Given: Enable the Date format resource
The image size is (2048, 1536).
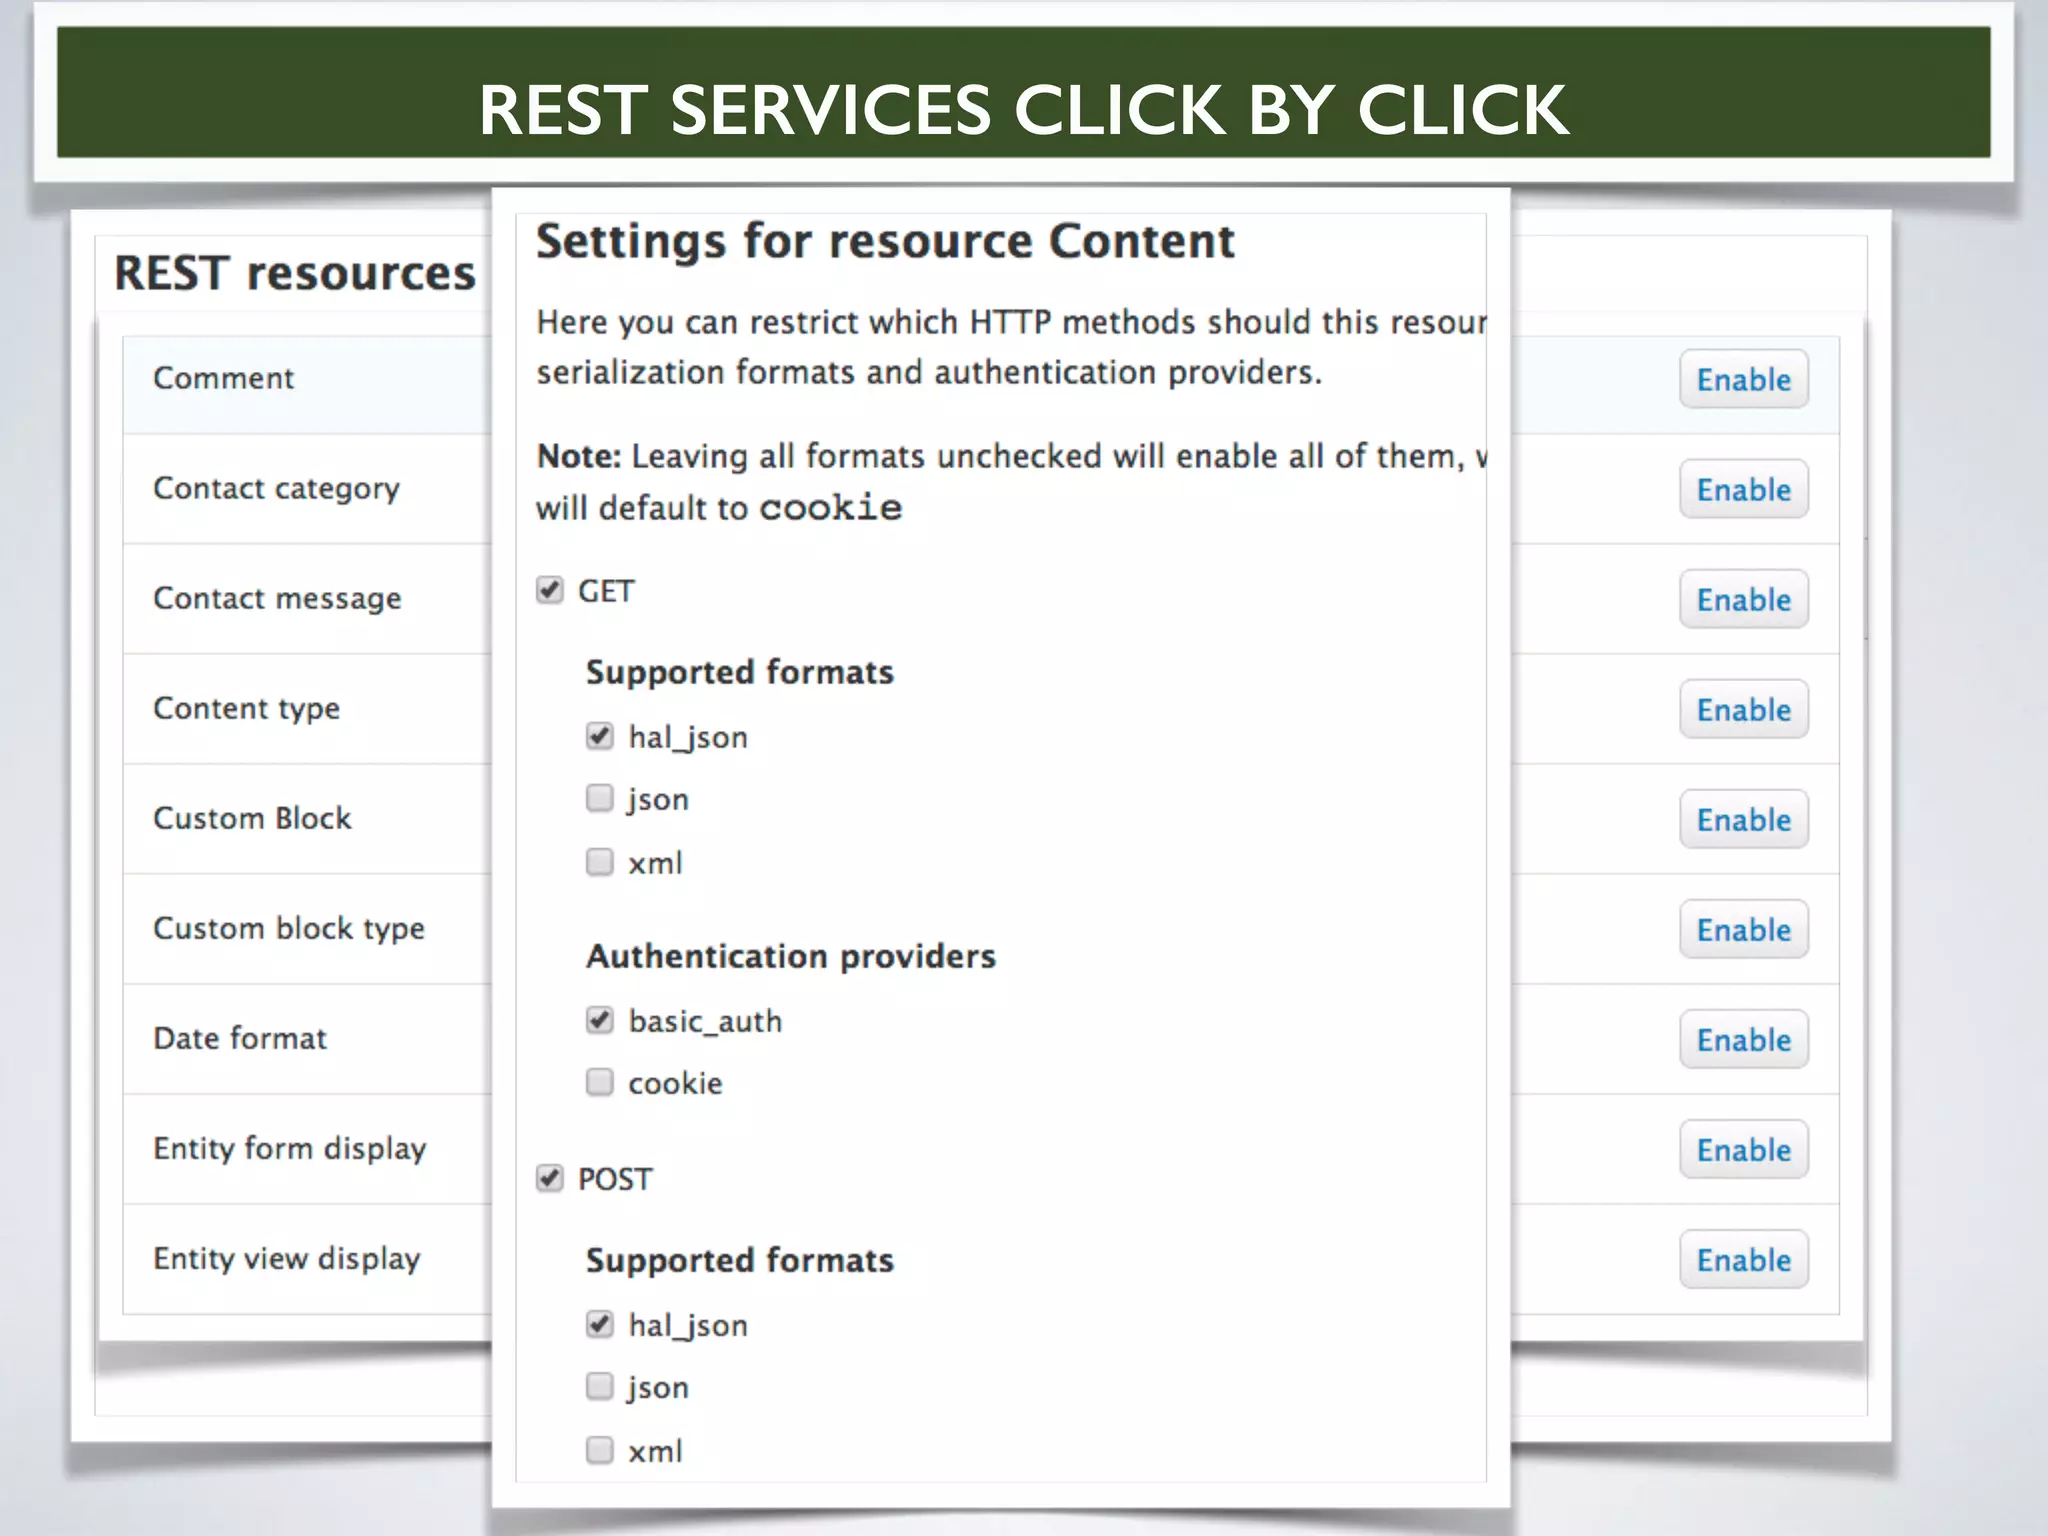Looking at the screenshot, I should tap(1744, 1039).
